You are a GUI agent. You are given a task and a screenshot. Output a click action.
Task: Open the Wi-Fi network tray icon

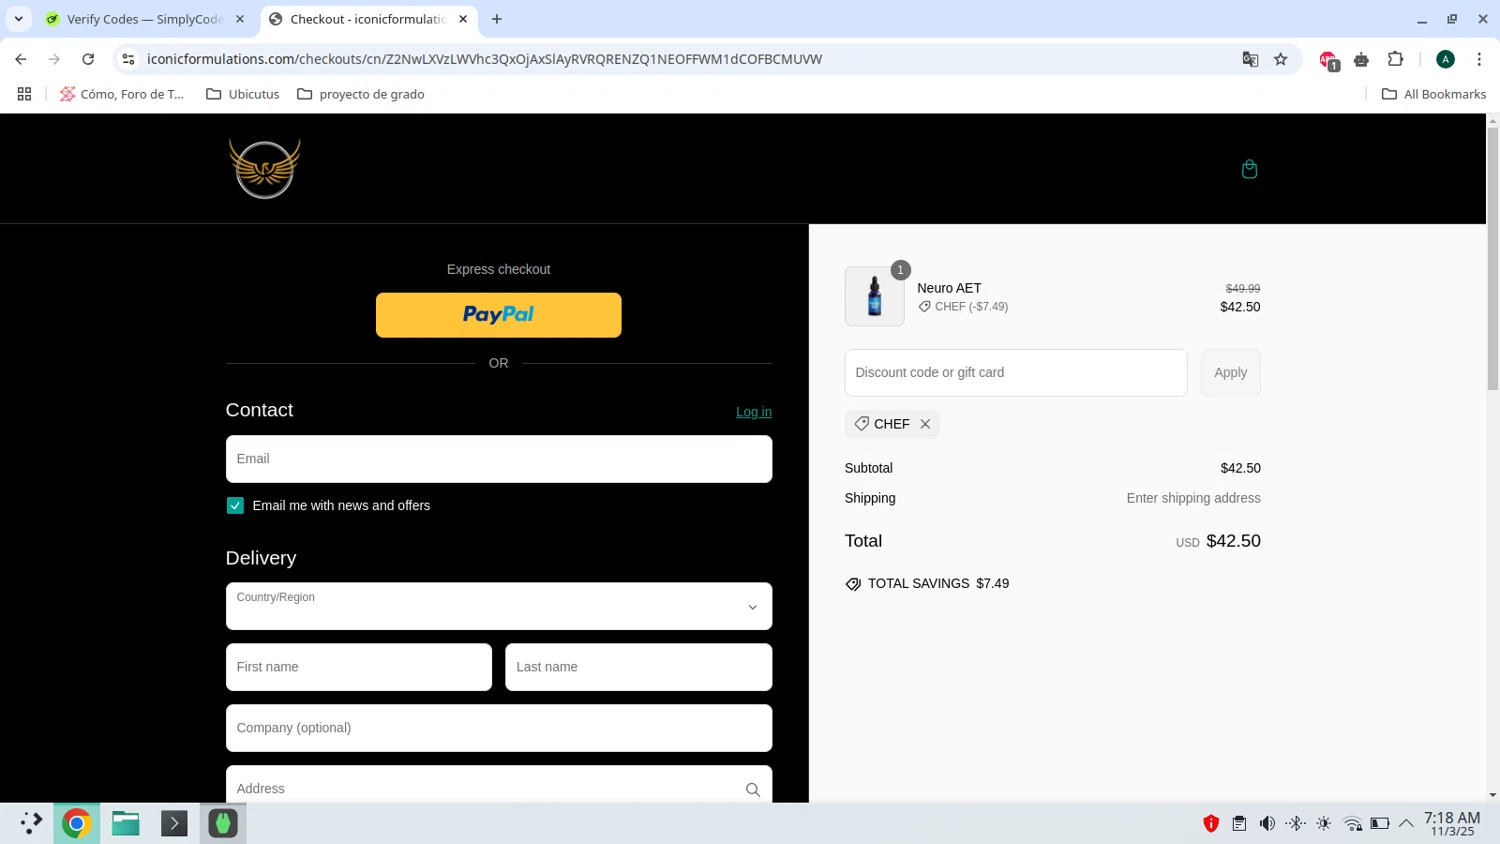pos(1352,824)
